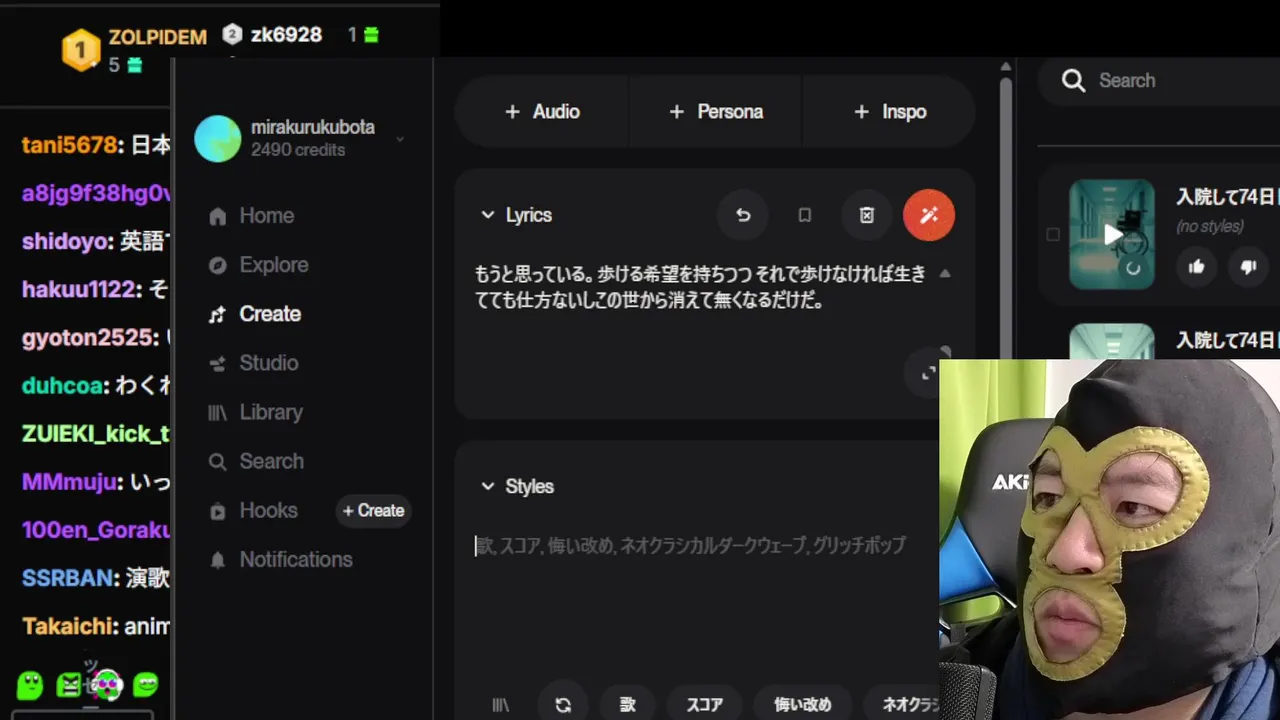Click the mirakurukubota profile avatar
This screenshot has width=1280, height=720.
tap(218, 138)
